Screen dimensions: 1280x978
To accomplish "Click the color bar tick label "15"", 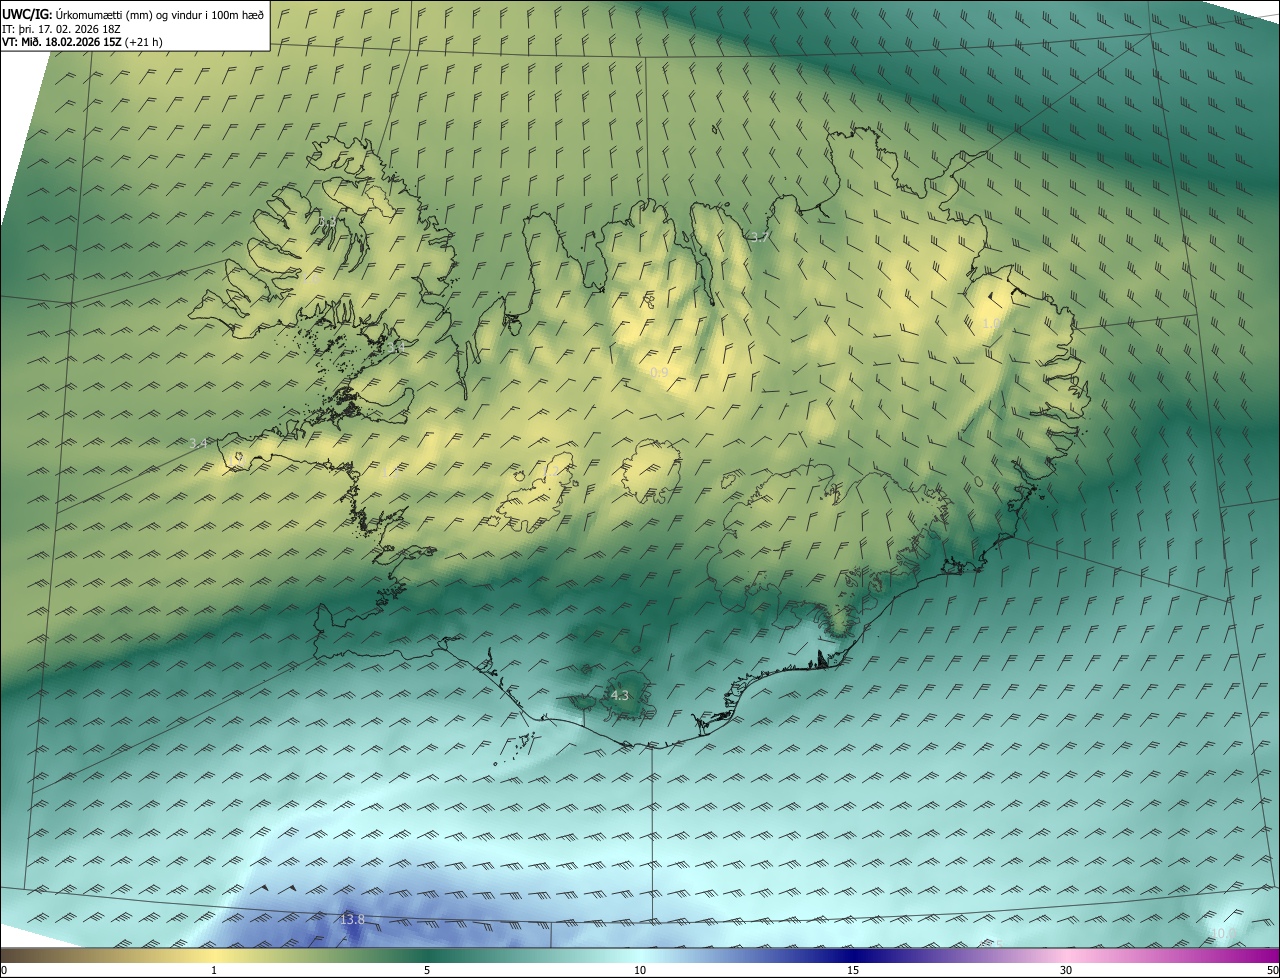I will point(853,970).
